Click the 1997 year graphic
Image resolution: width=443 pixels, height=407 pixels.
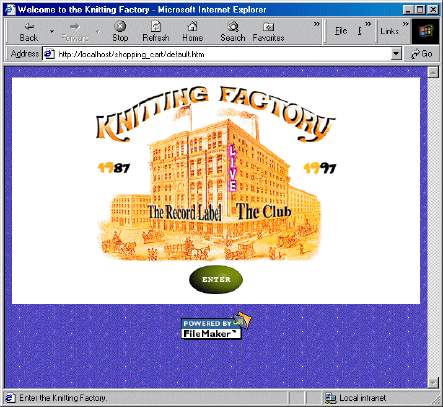(320, 168)
